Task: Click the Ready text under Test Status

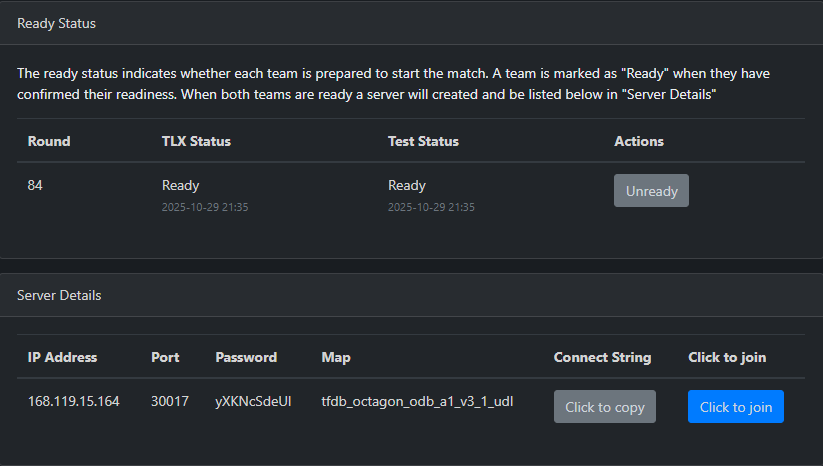Action: point(406,185)
